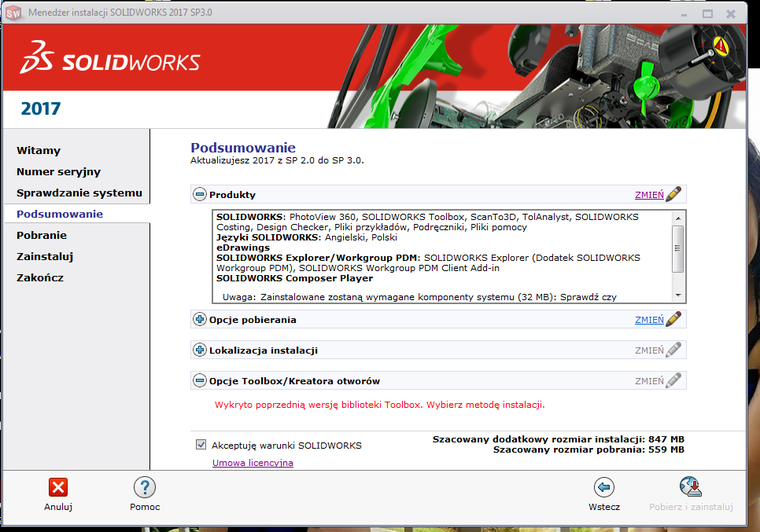Minimize the installation manager window
Image resolution: width=760 pixels, height=532 pixels.
point(683,14)
